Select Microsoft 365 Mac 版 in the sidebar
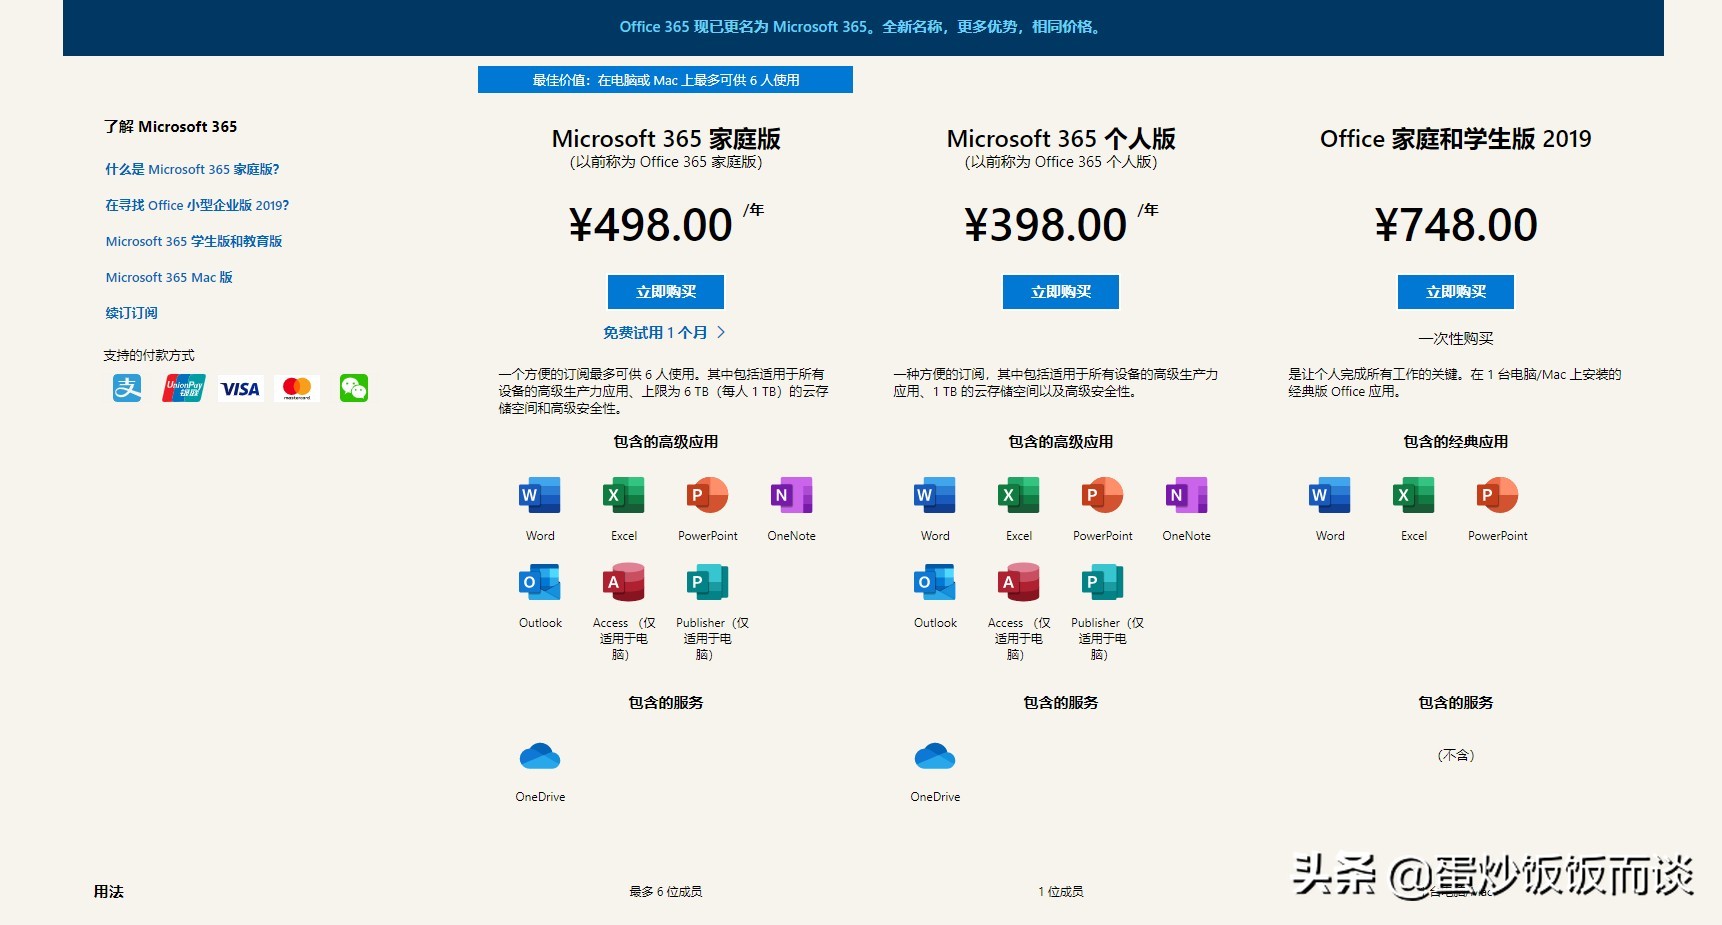The height and width of the screenshot is (925, 1722). 168,277
